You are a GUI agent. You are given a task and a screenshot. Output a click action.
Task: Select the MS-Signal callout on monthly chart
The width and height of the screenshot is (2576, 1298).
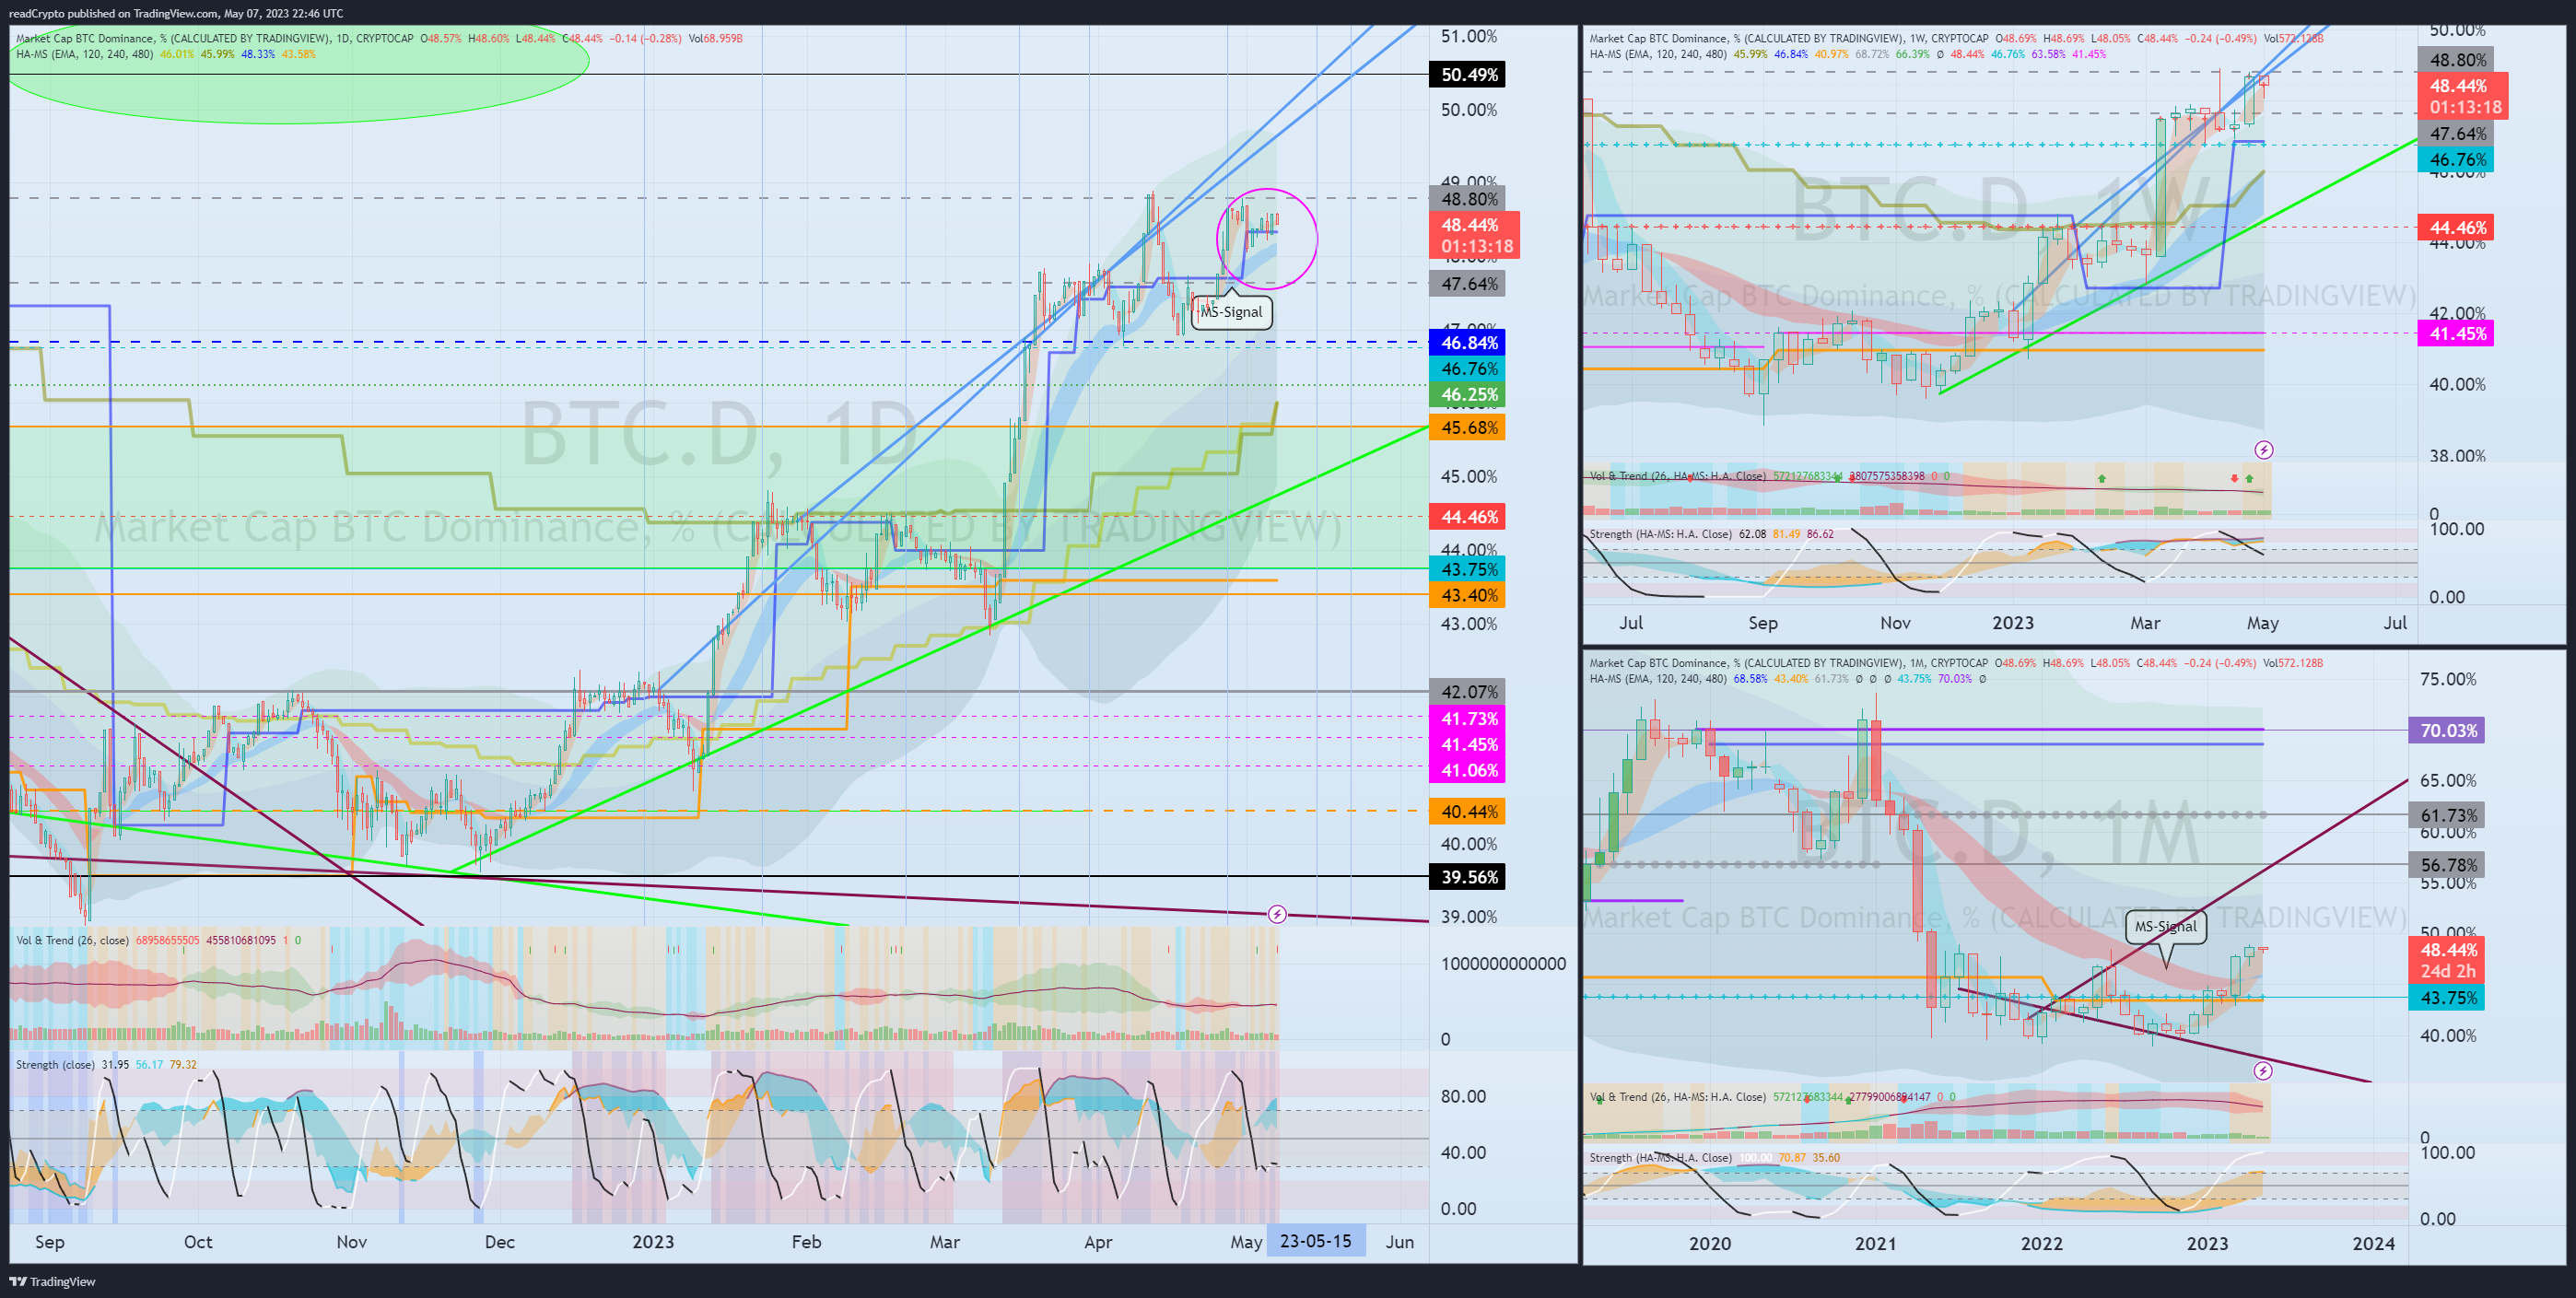tap(2165, 926)
